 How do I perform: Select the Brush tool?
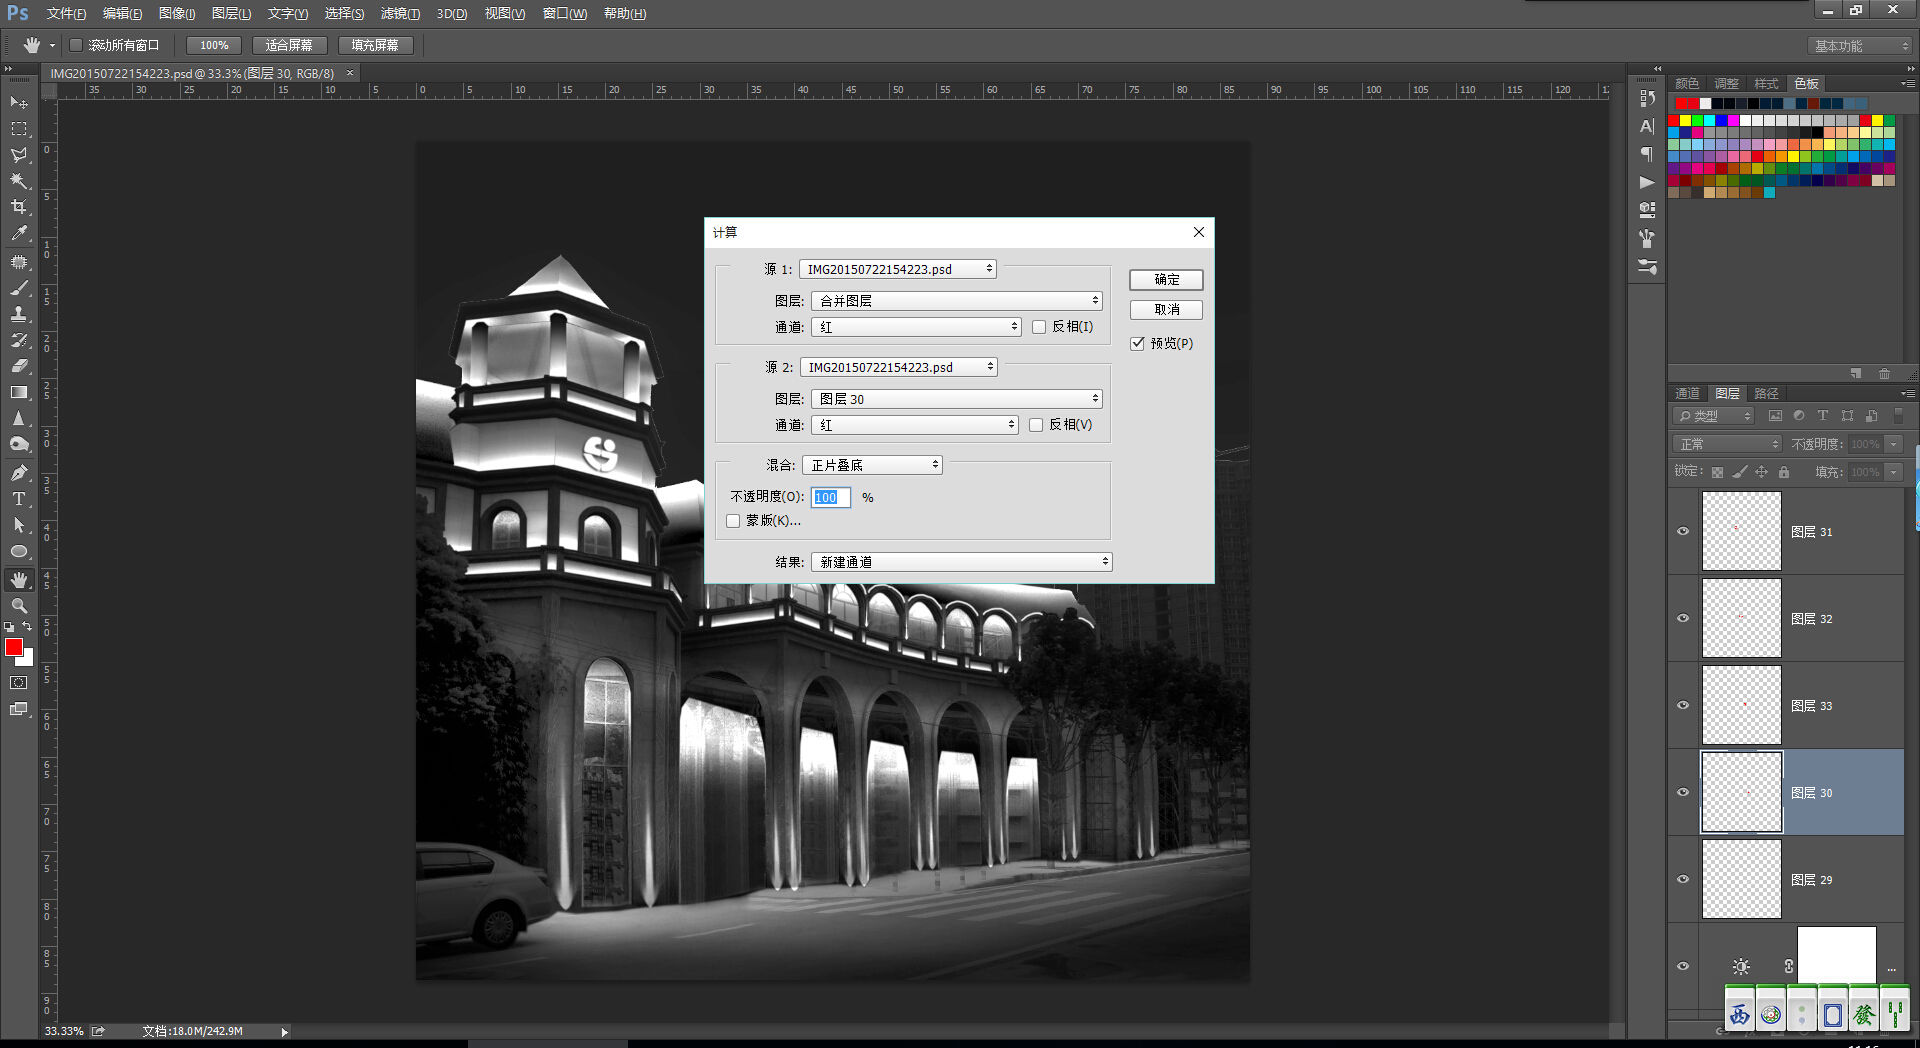coord(19,288)
